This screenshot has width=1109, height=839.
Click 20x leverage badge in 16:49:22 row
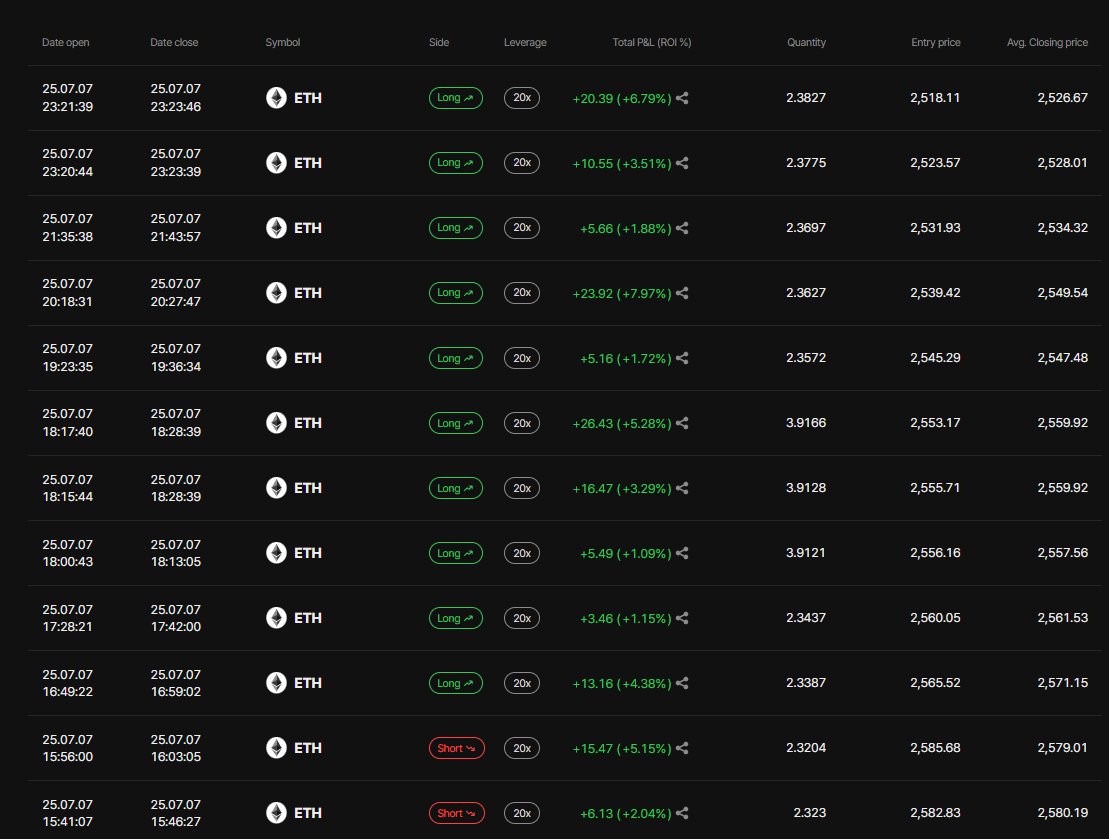point(522,683)
